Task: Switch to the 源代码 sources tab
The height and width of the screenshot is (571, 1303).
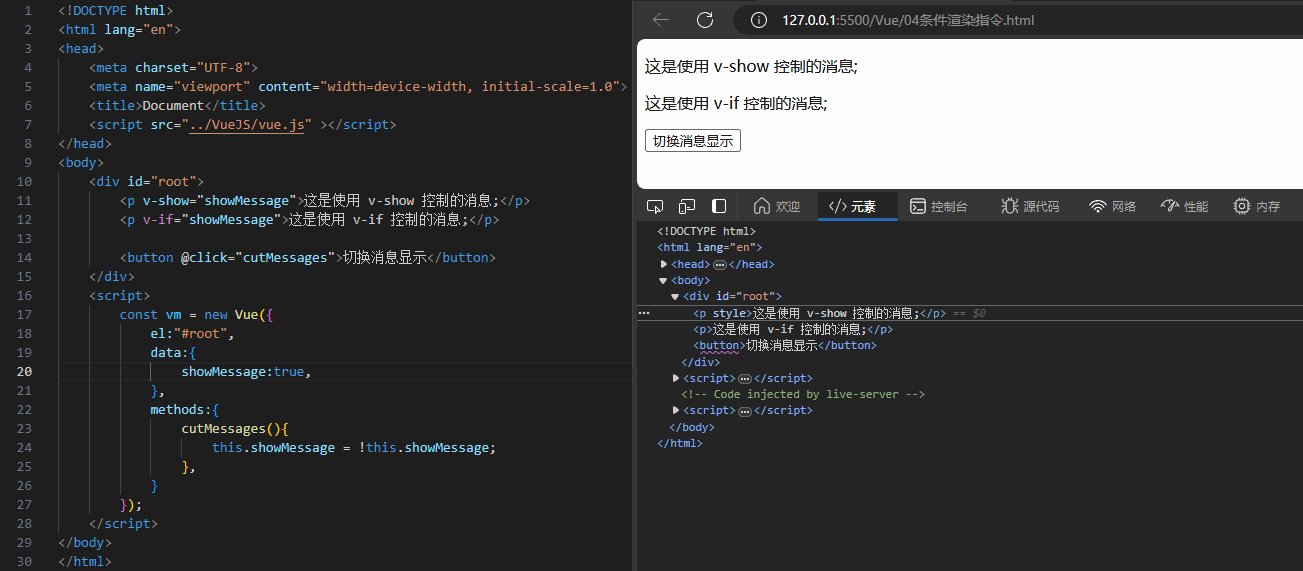Action: 1029,206
